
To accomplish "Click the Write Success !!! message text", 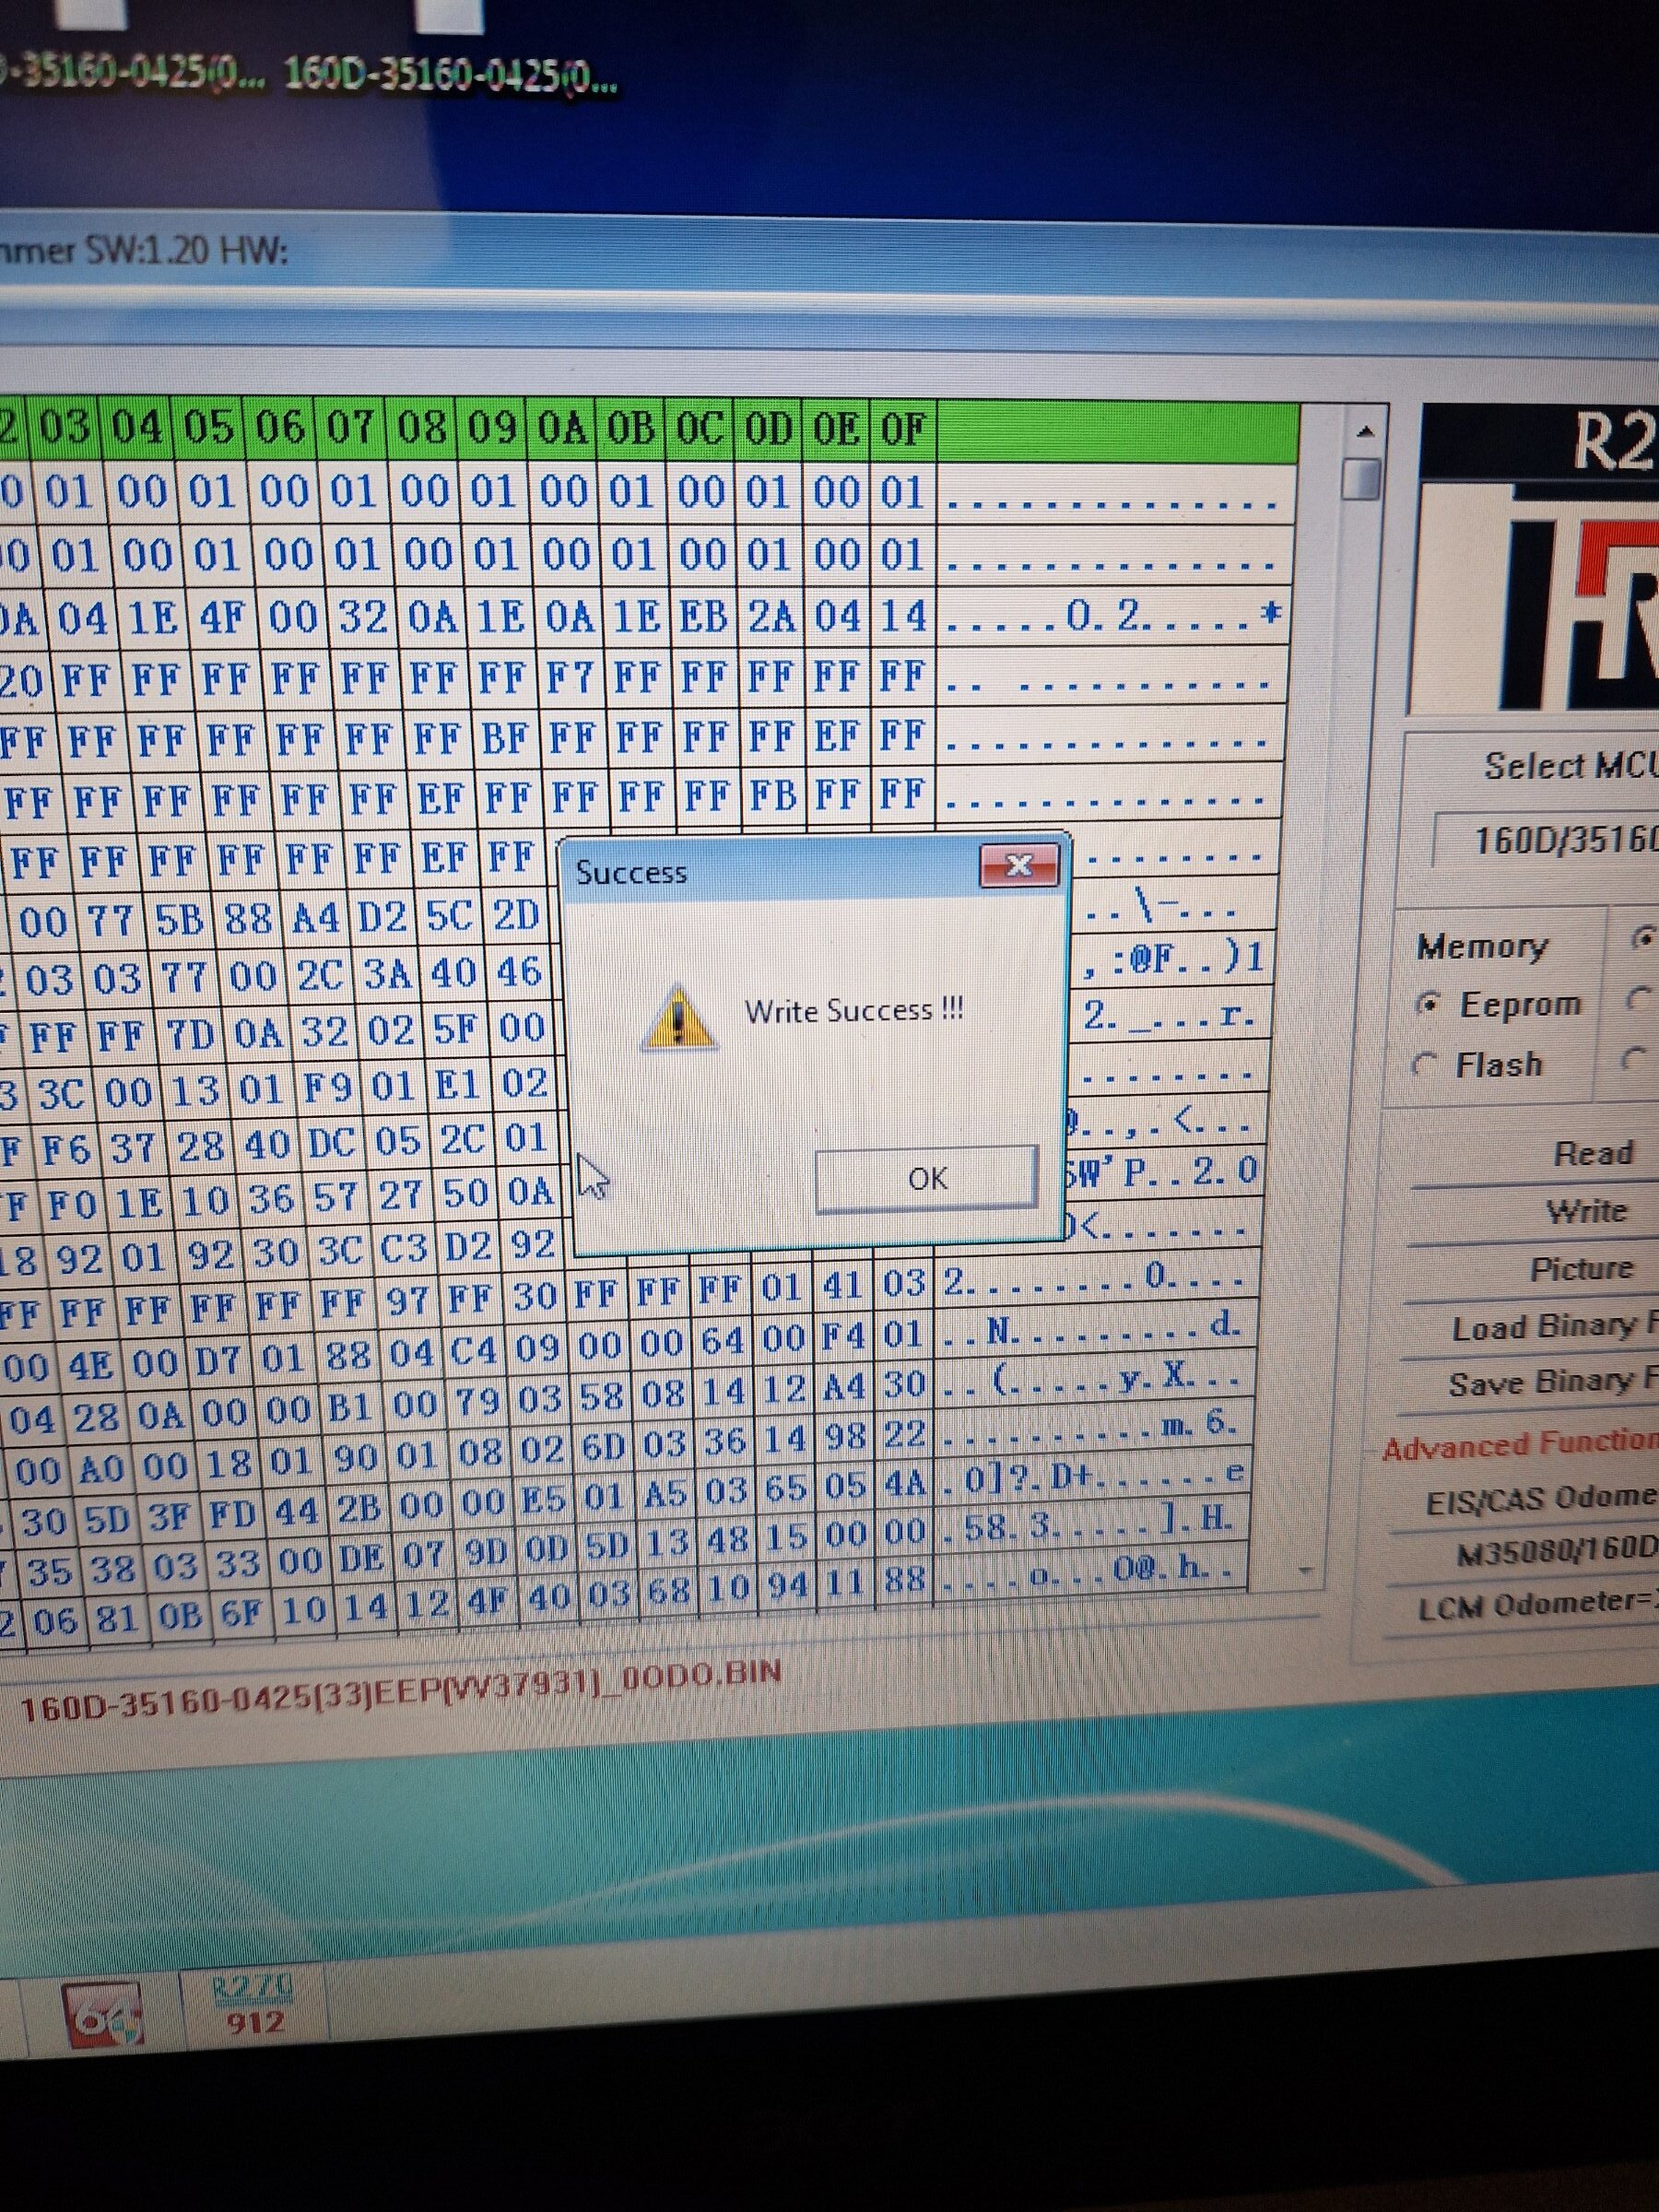I will [854, 1010].
